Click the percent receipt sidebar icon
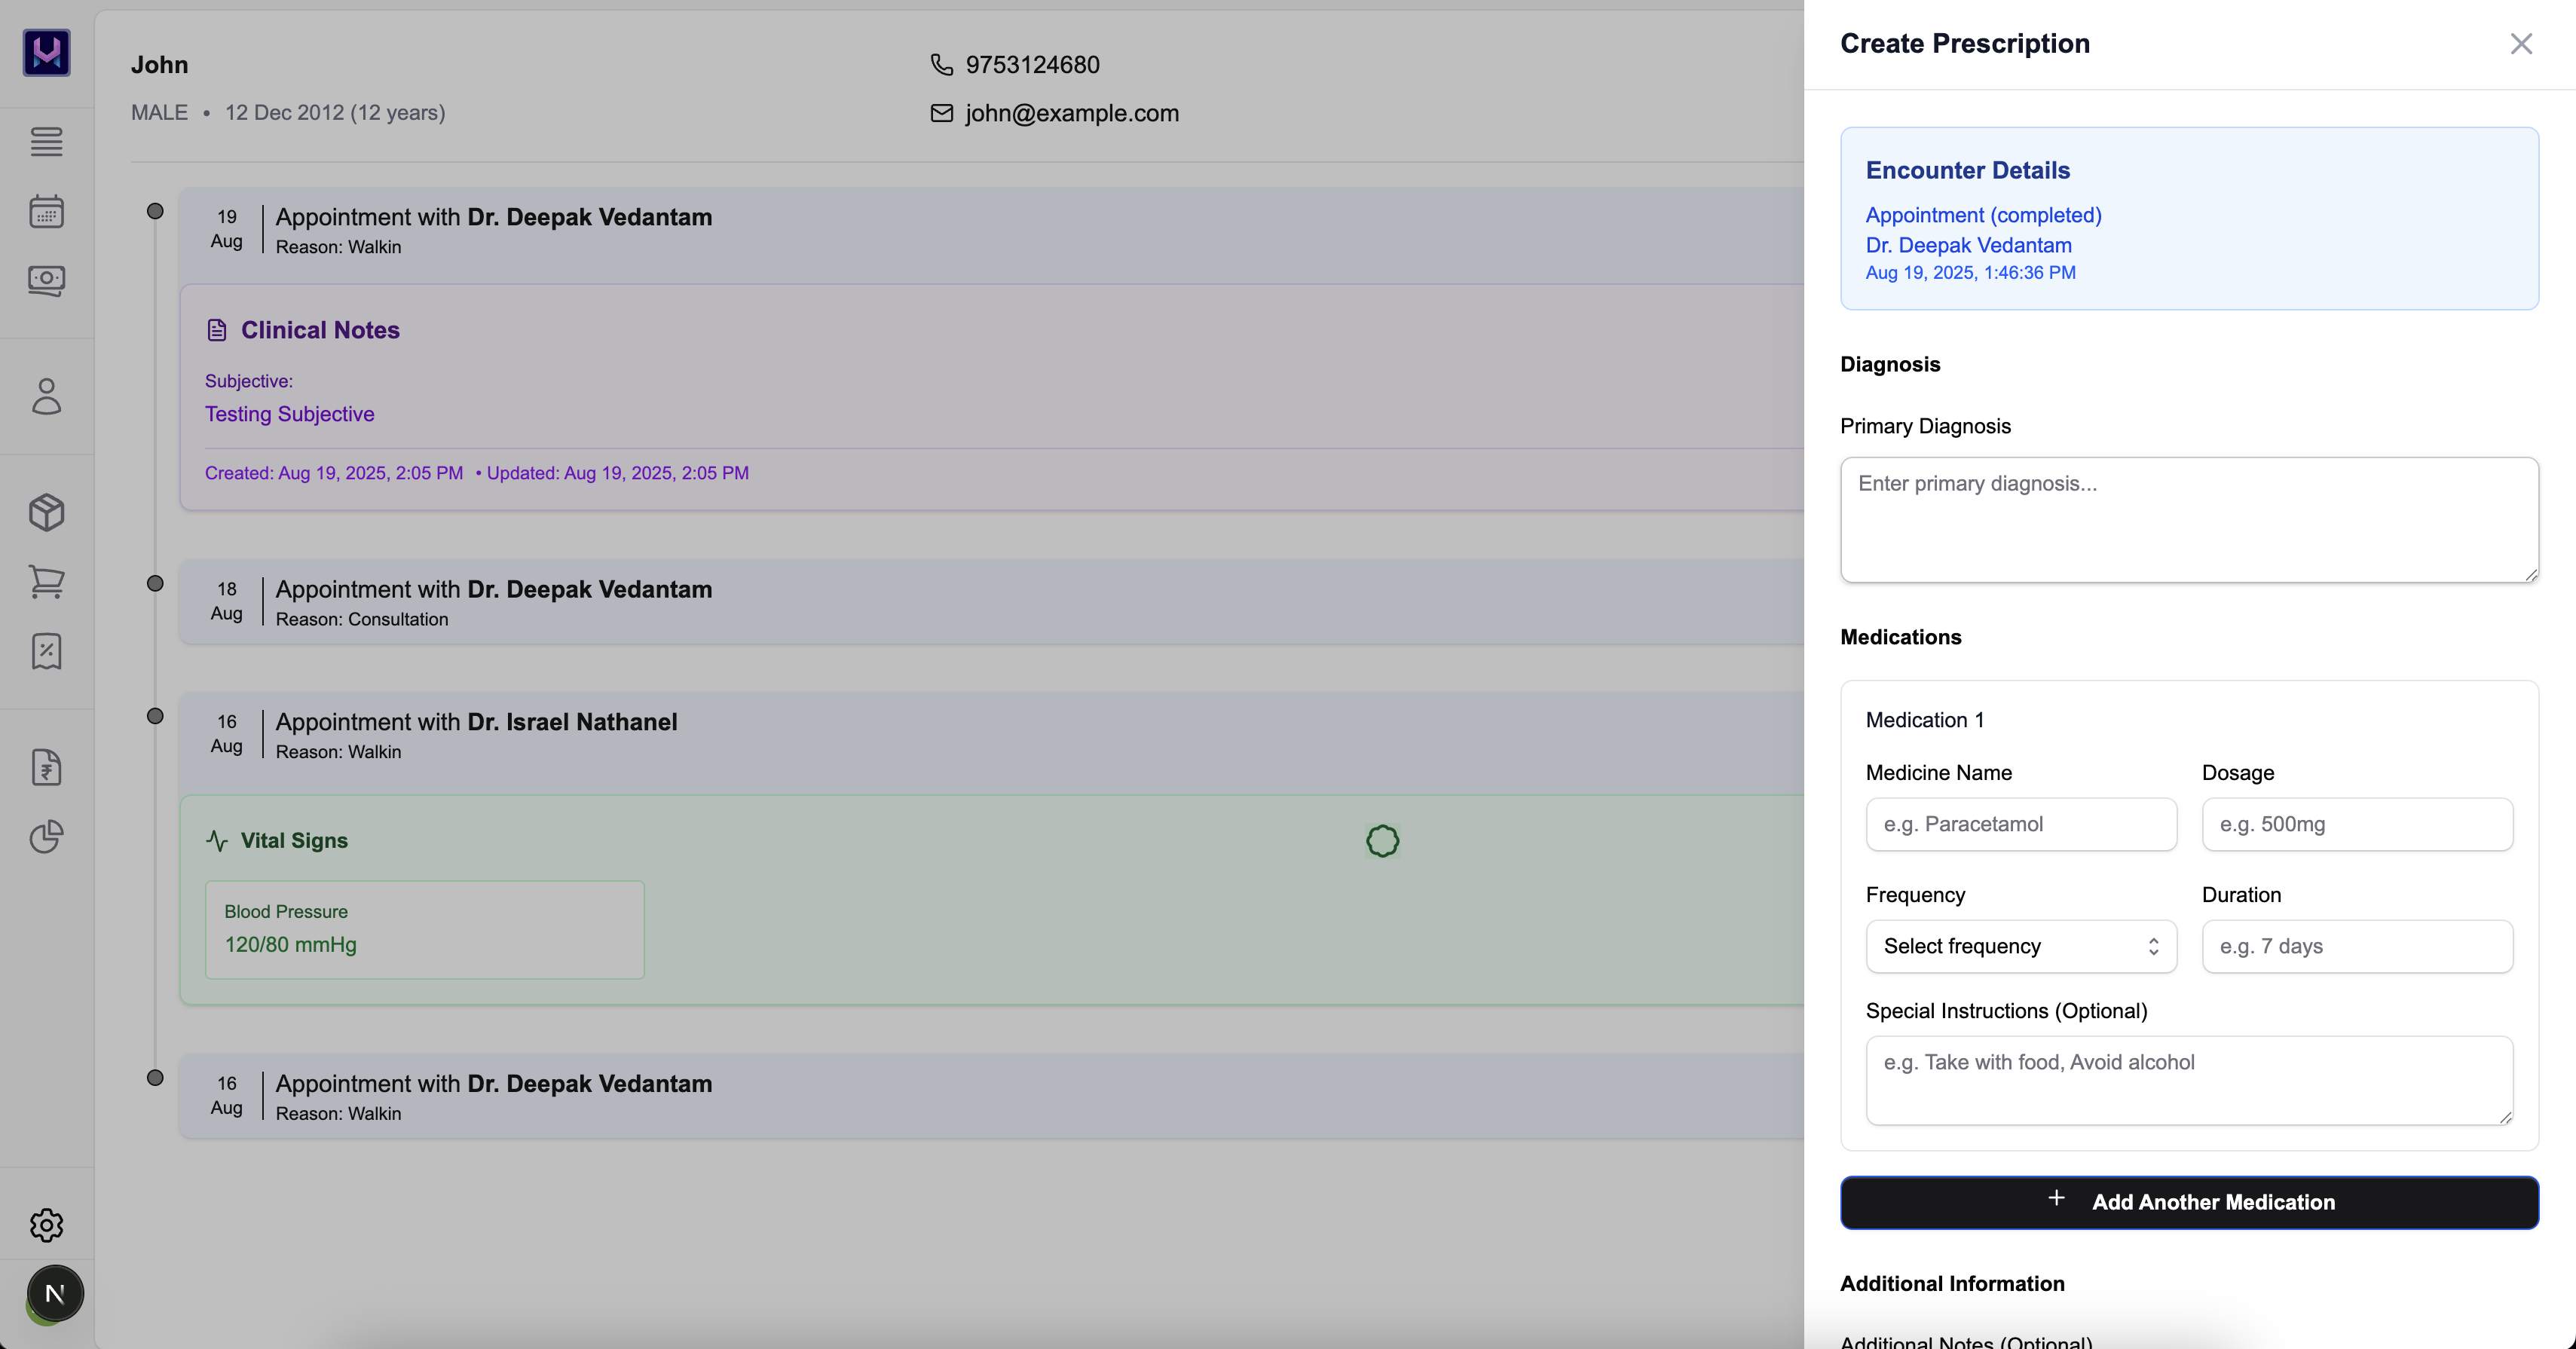2576x1349 pixels. pyautogui.click(x=46, y=651)
